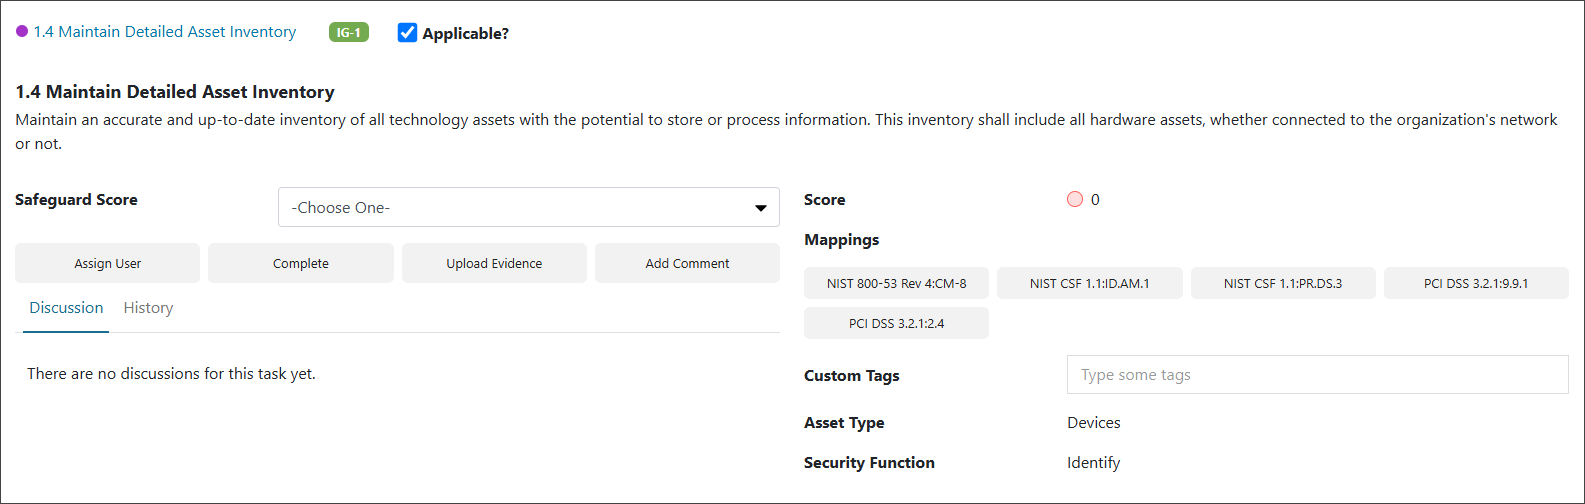Click the red score indicator circle
Viewport: 1585px width, 504px height.
coord(1075,199)
